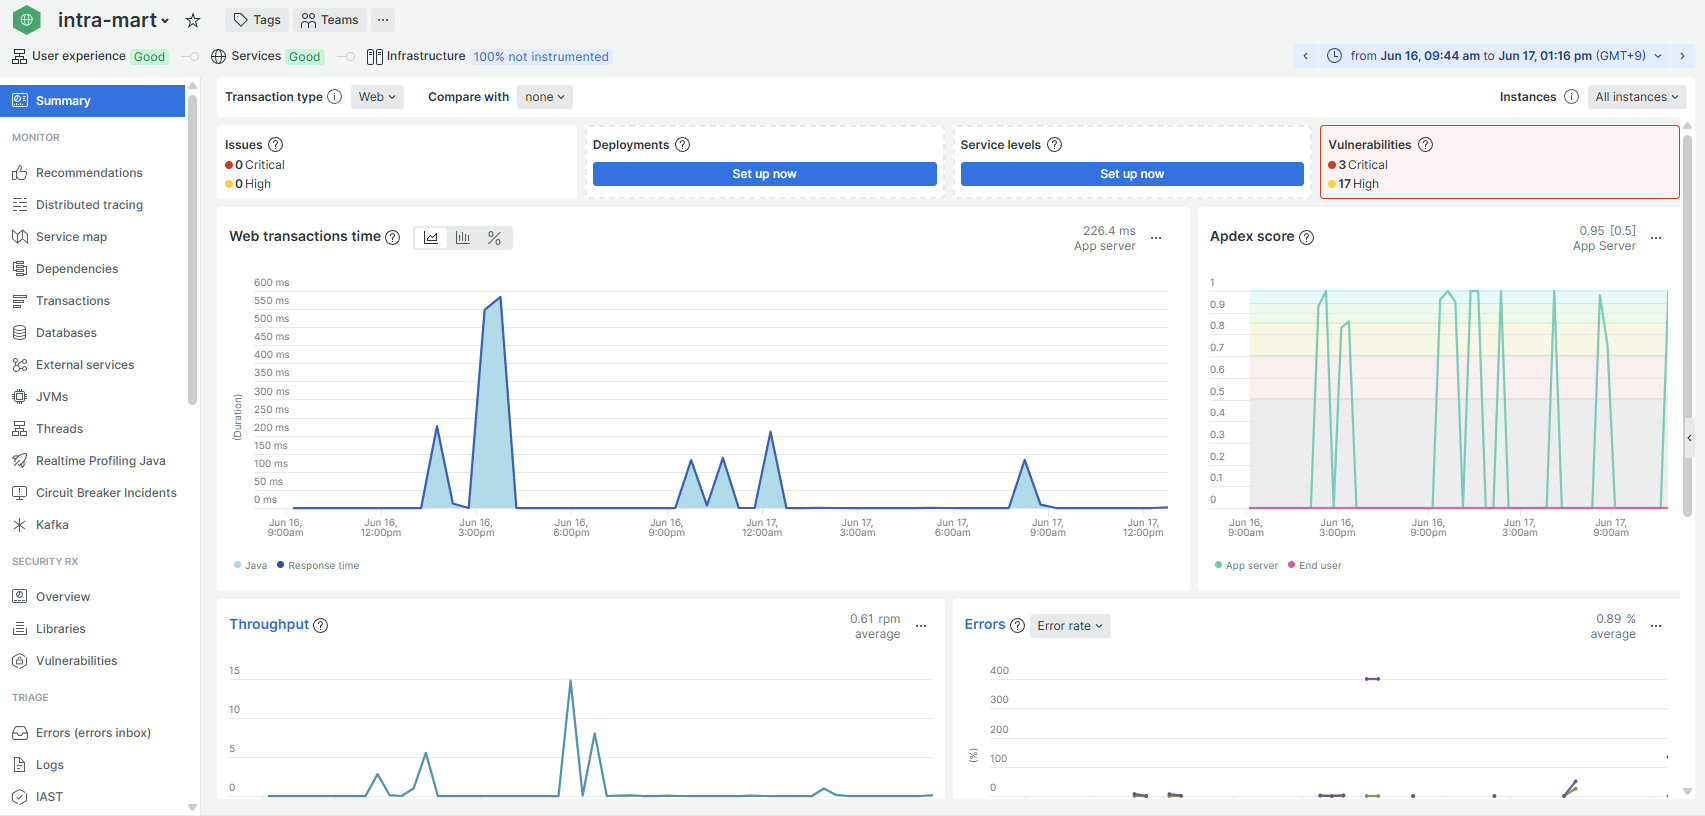This screenshot has height=816, width=1705.
Task: Click Security RX Overview icon
Action: point(19,597)
